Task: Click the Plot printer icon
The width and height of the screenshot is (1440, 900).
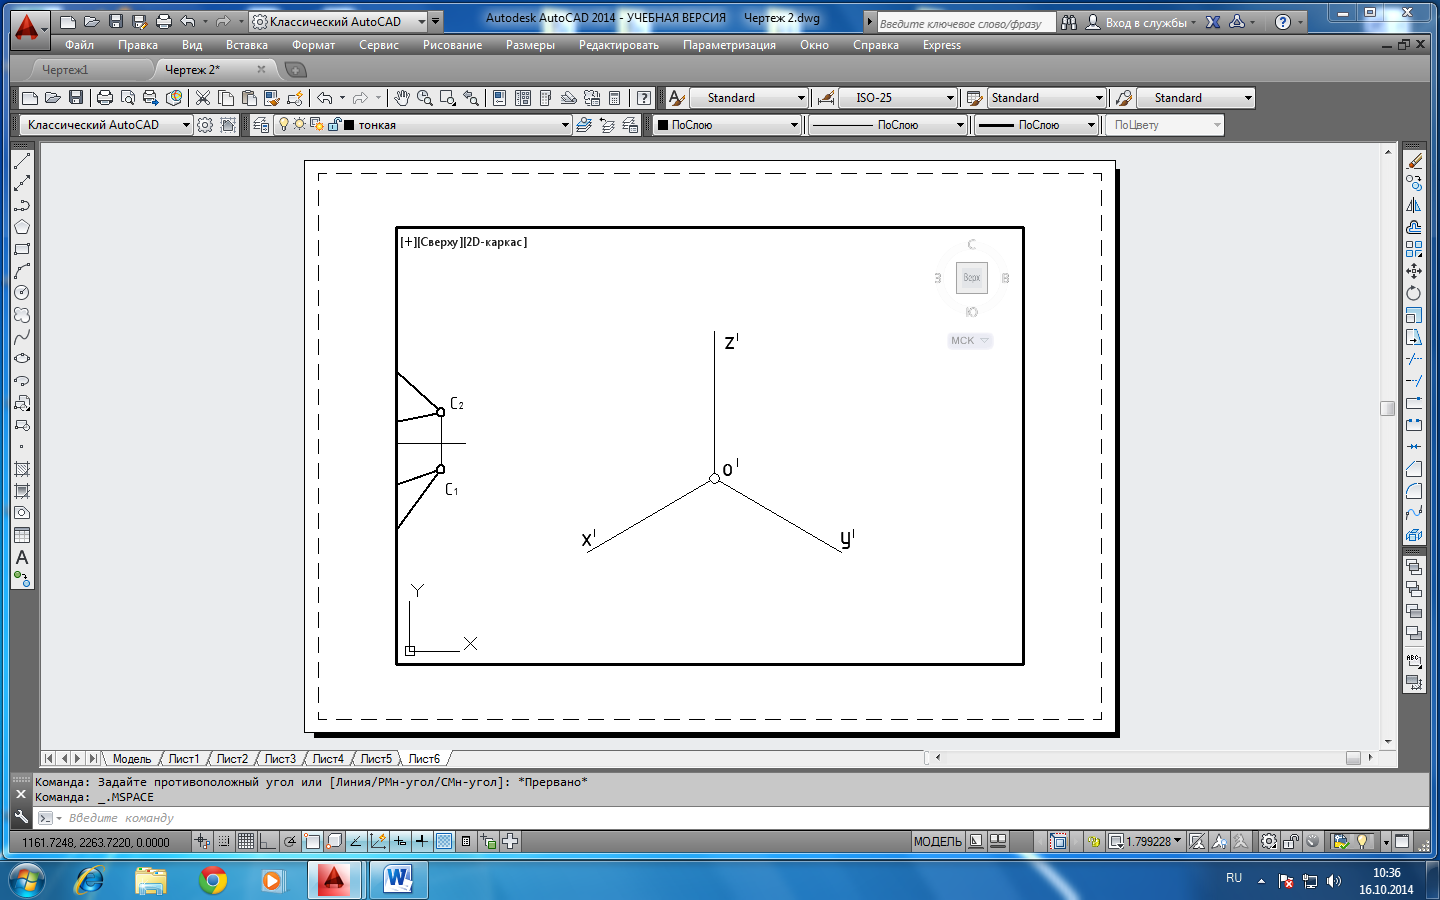Action: [105, 98]
